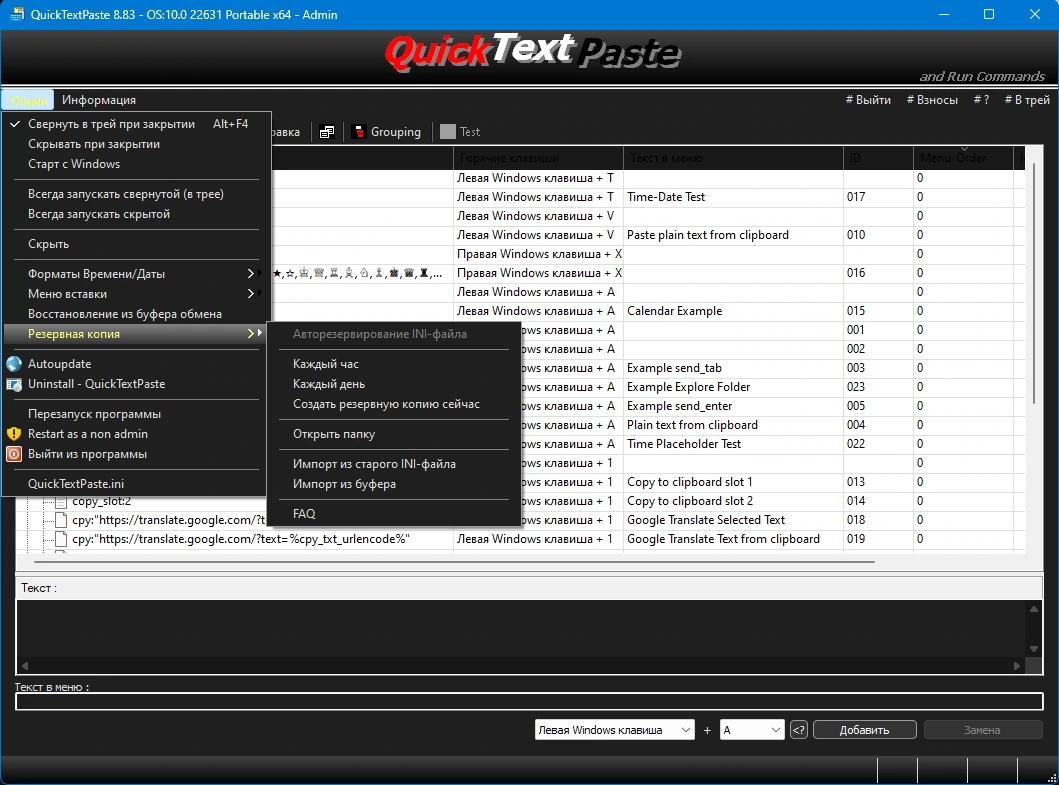Click the list's horizontal scrollbar
The width and height of the screenshot is (1059, 785).
tap(454, 561)
